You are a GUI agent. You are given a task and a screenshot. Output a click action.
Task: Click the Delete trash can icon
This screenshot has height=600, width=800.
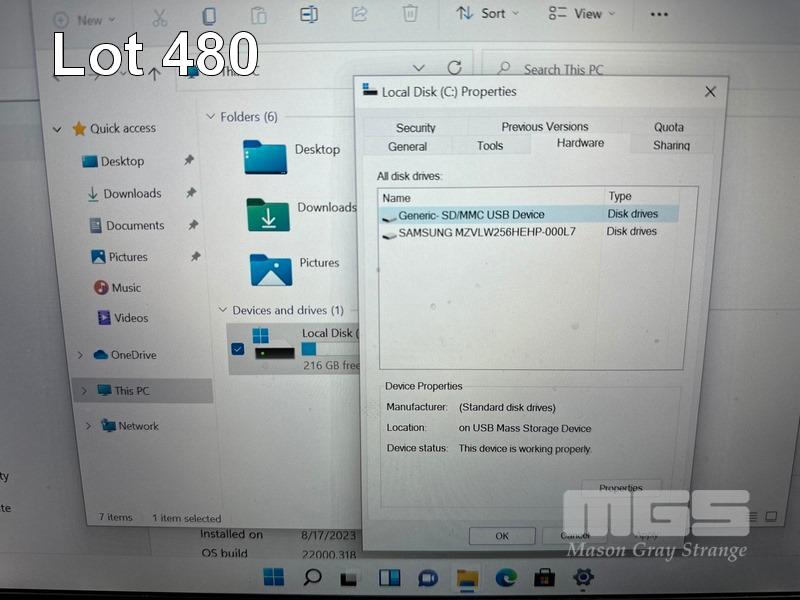click(x=410, y=14)
